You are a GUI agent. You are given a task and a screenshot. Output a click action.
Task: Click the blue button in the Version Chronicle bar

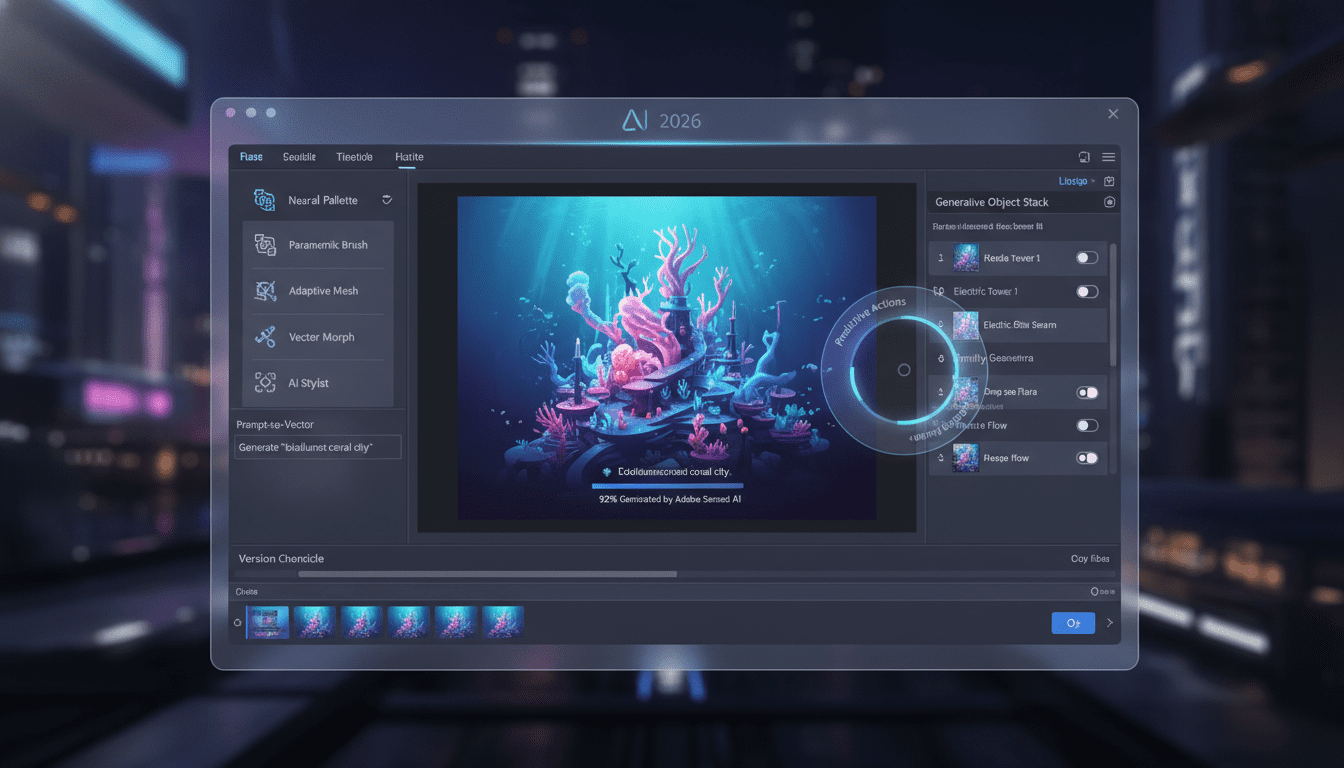[1073, 622]
